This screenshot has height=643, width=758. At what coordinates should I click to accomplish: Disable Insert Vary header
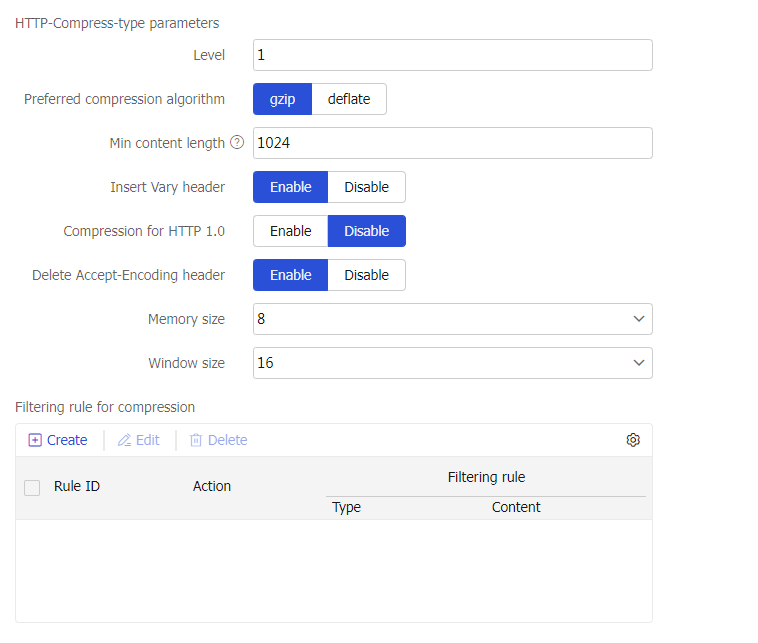[x=366, y=187]
